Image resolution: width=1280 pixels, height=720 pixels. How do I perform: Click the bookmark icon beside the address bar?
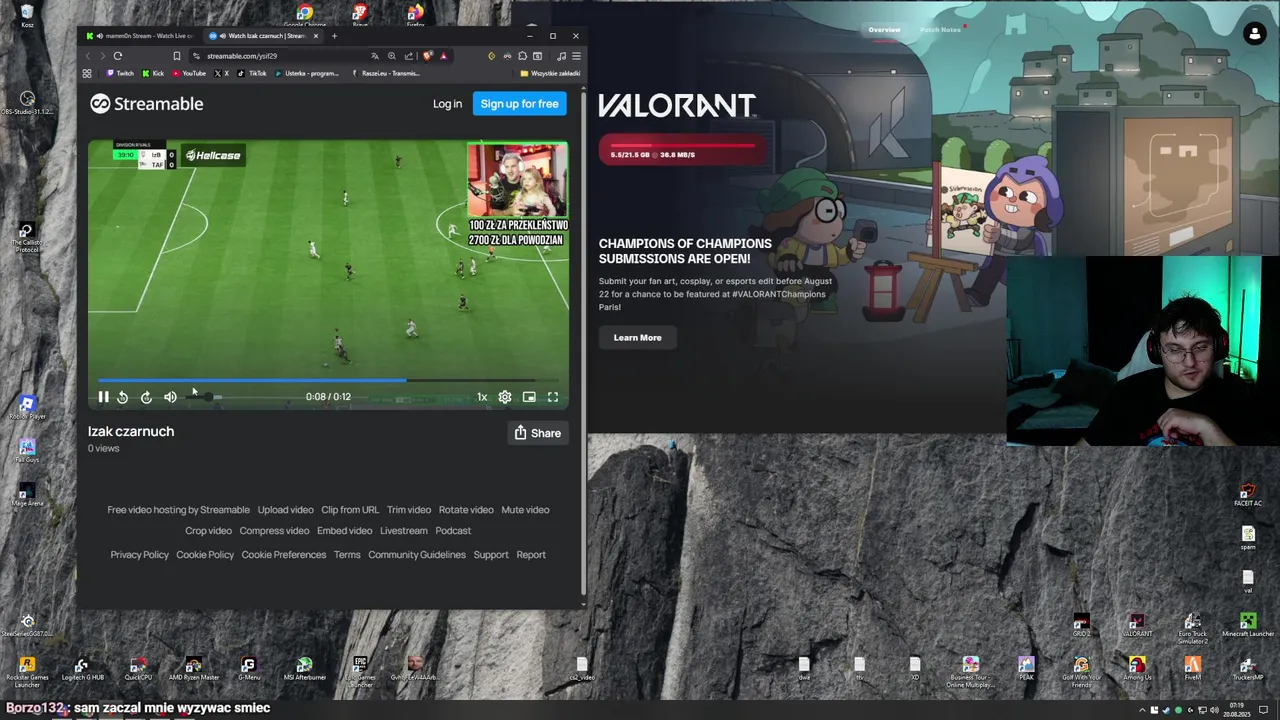pyautogui.click(x=176, y=56)
